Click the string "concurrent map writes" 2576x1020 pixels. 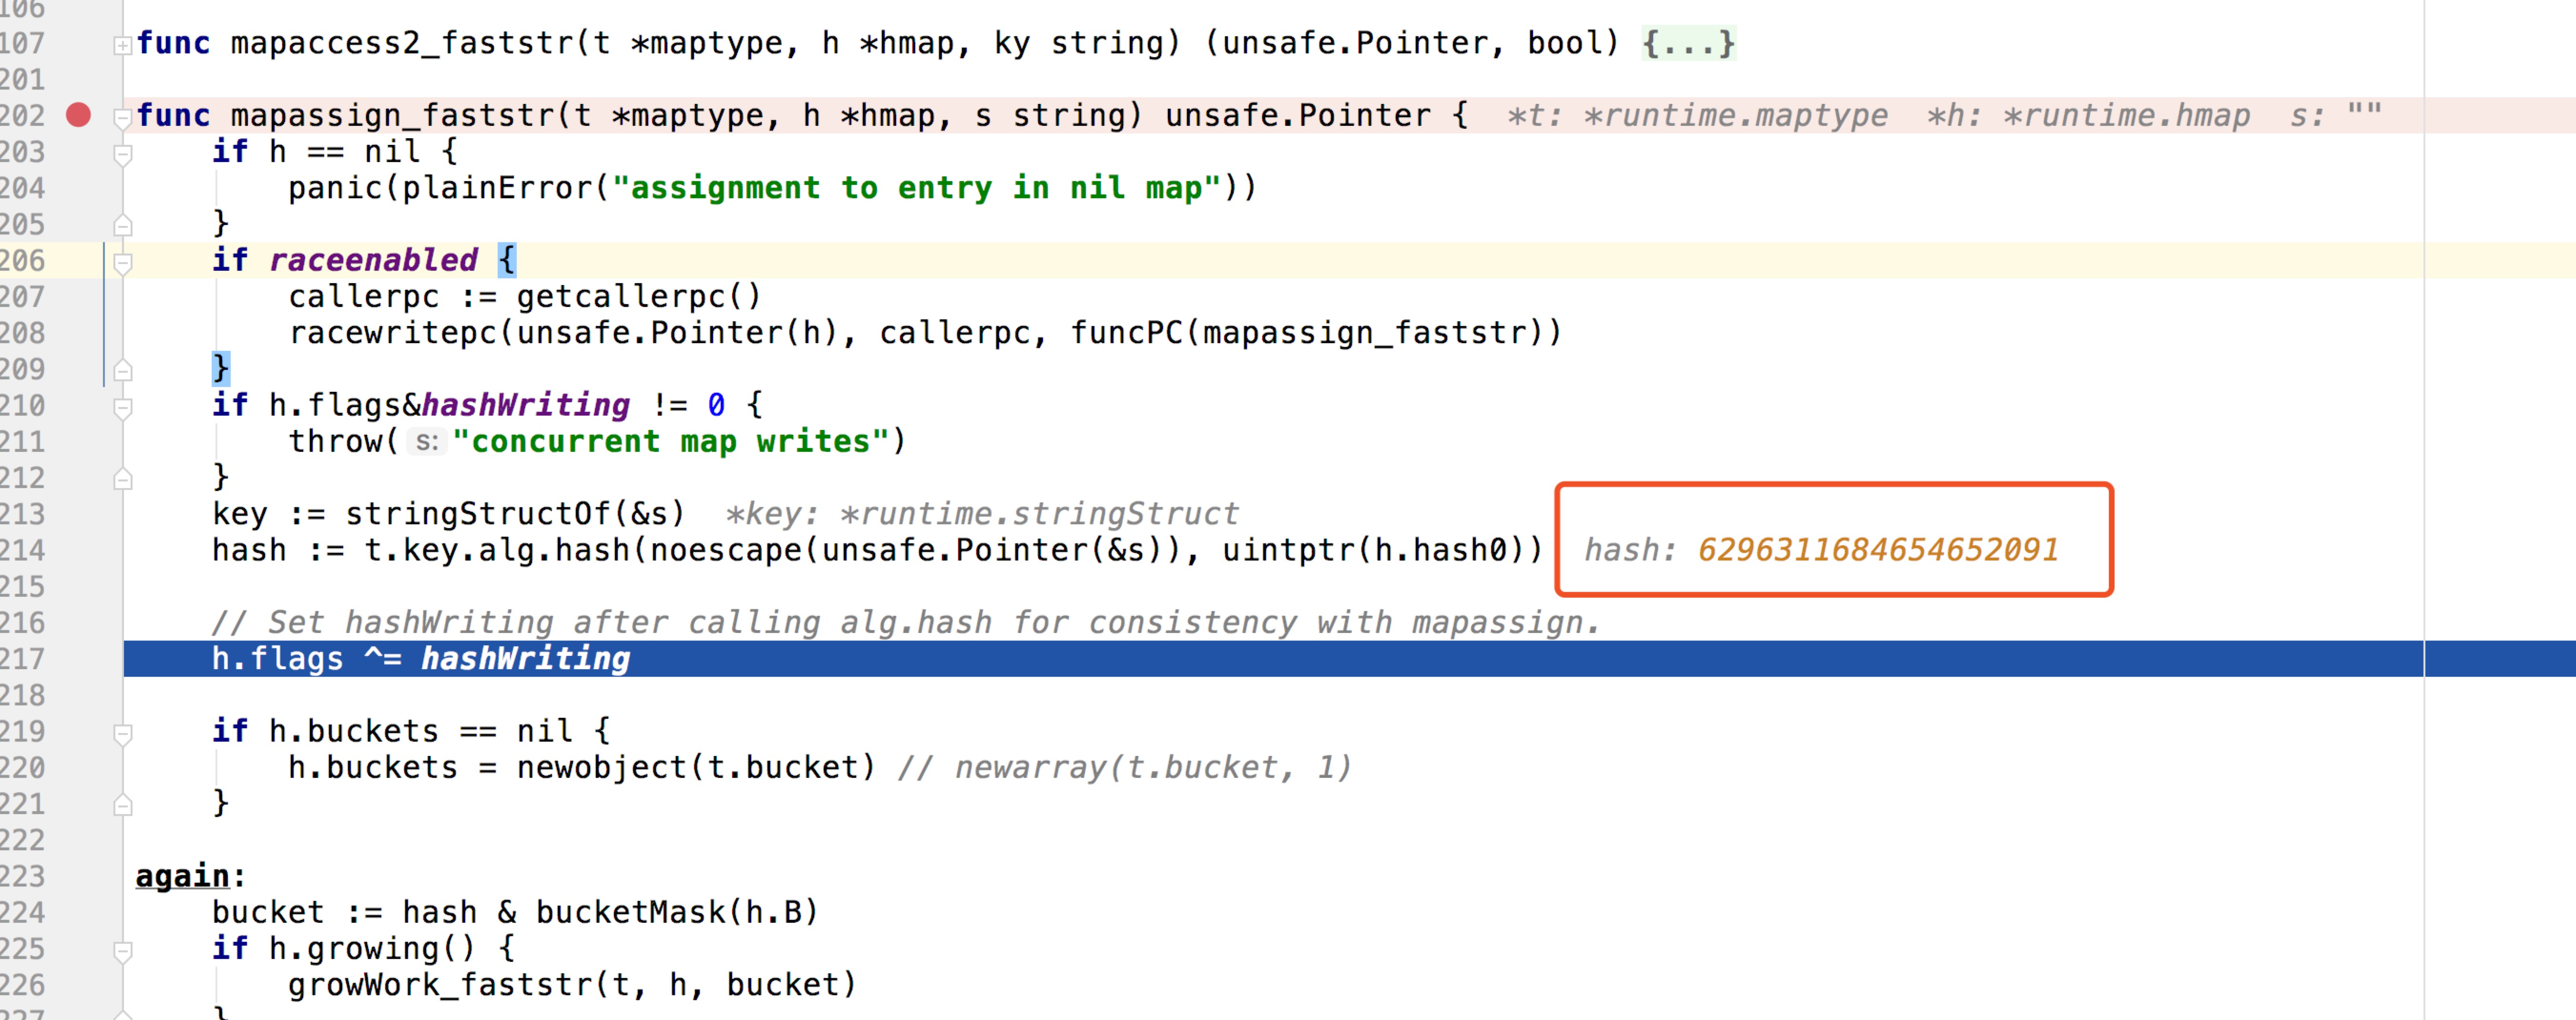click(671, 441)
